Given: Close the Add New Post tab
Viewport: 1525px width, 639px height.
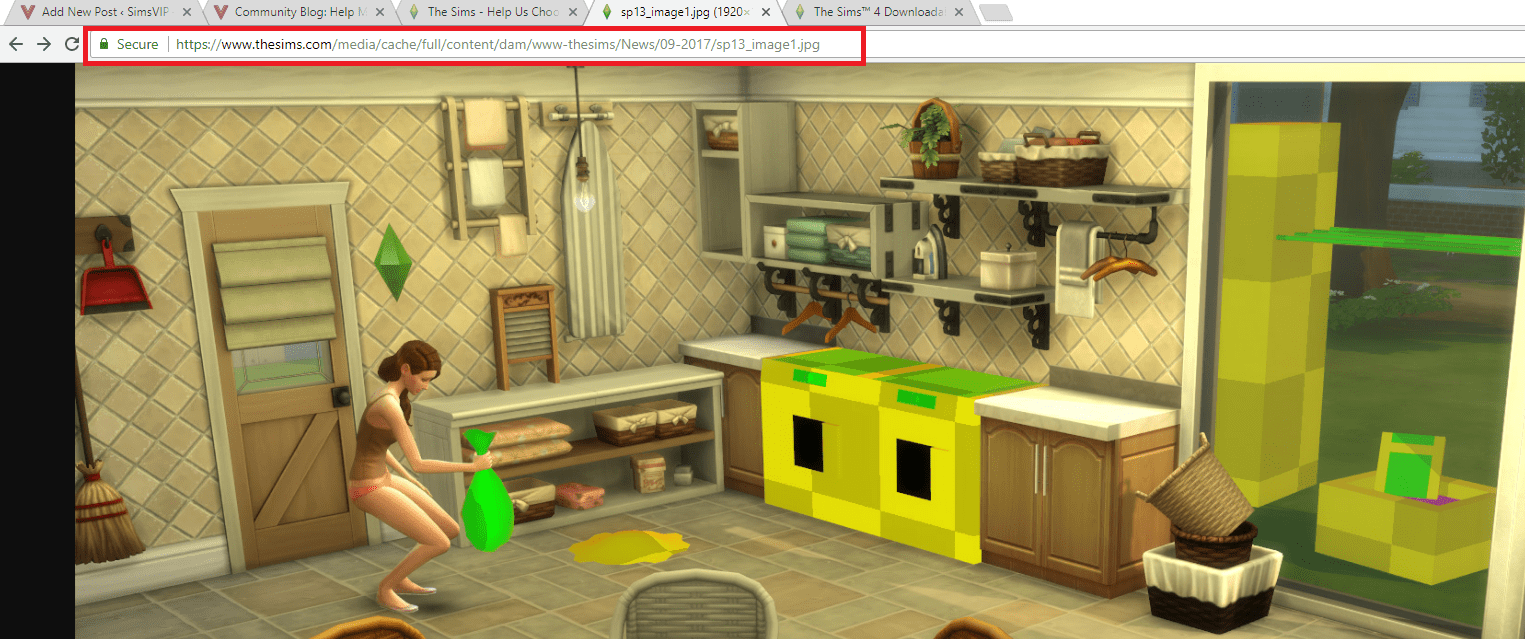Looking at the screenshot, I should click(x=188, y=13).
